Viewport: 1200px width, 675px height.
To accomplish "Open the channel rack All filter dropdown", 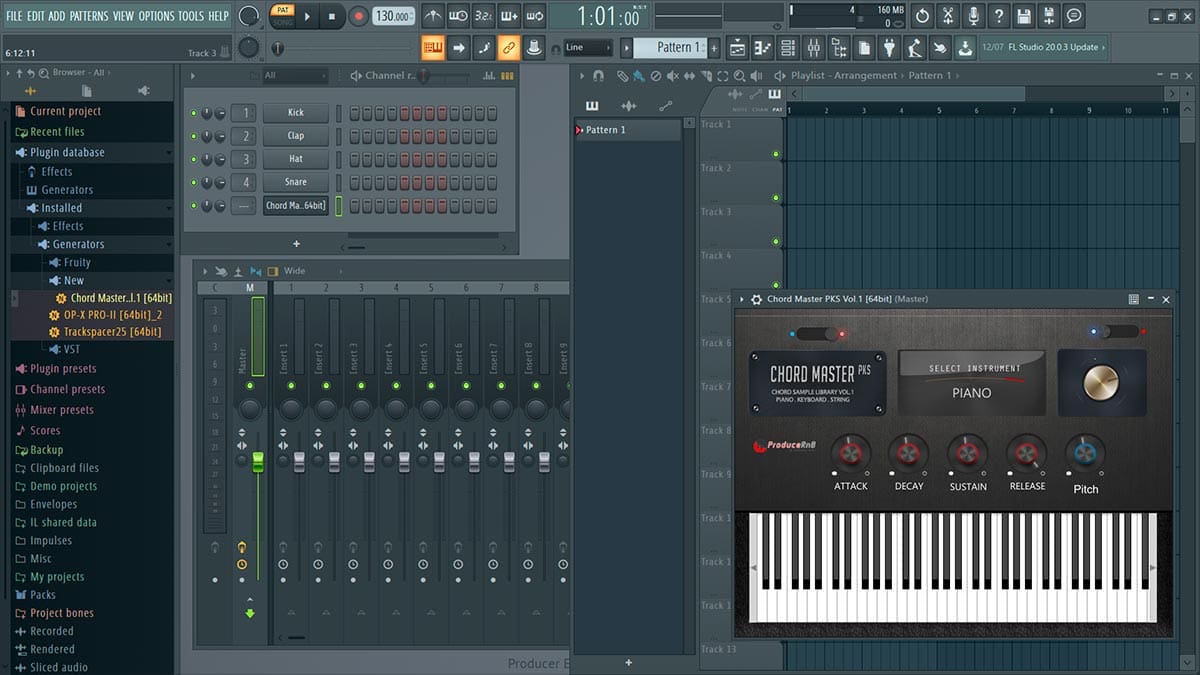I will 293,75.
